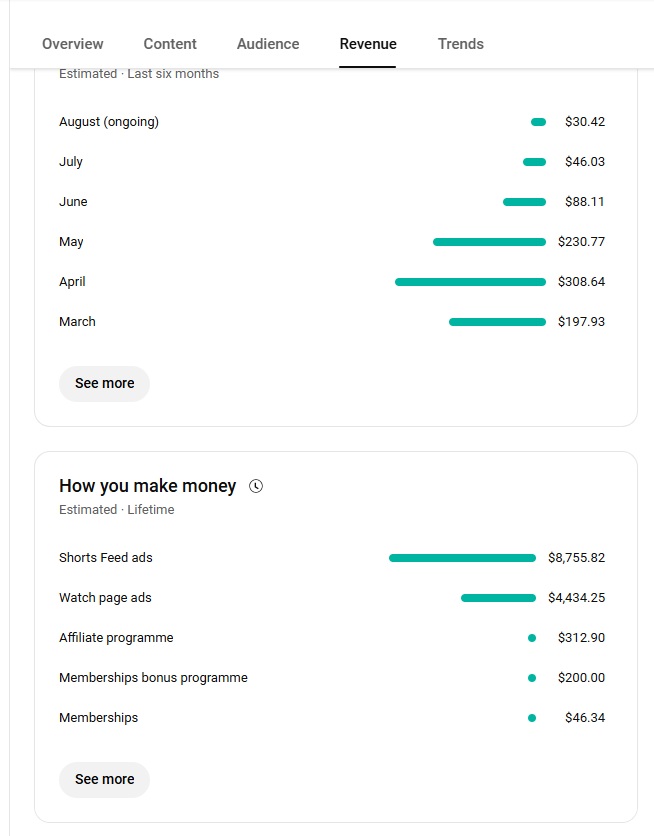Viewport: 654px width, 836px height.
Task: Click the Affiliate programme dot indicator
Action: (x=532, y=638)
